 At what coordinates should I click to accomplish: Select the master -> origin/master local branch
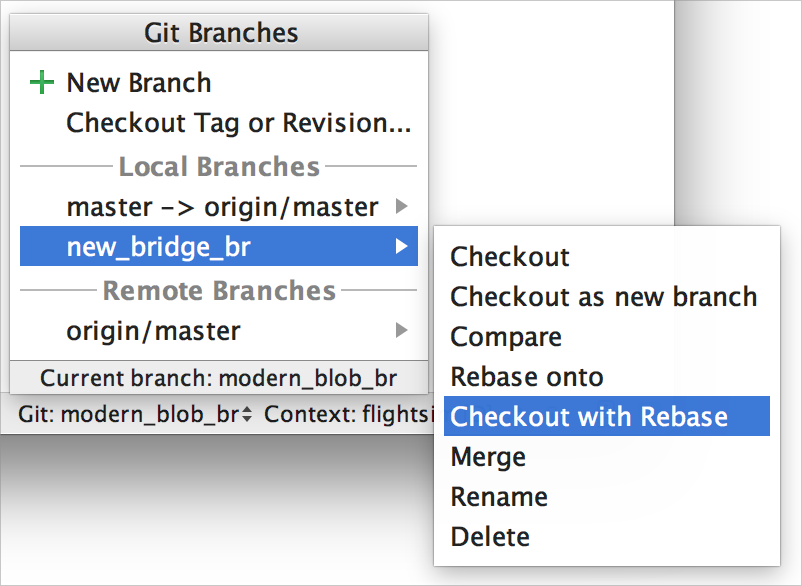pos(219,207)
